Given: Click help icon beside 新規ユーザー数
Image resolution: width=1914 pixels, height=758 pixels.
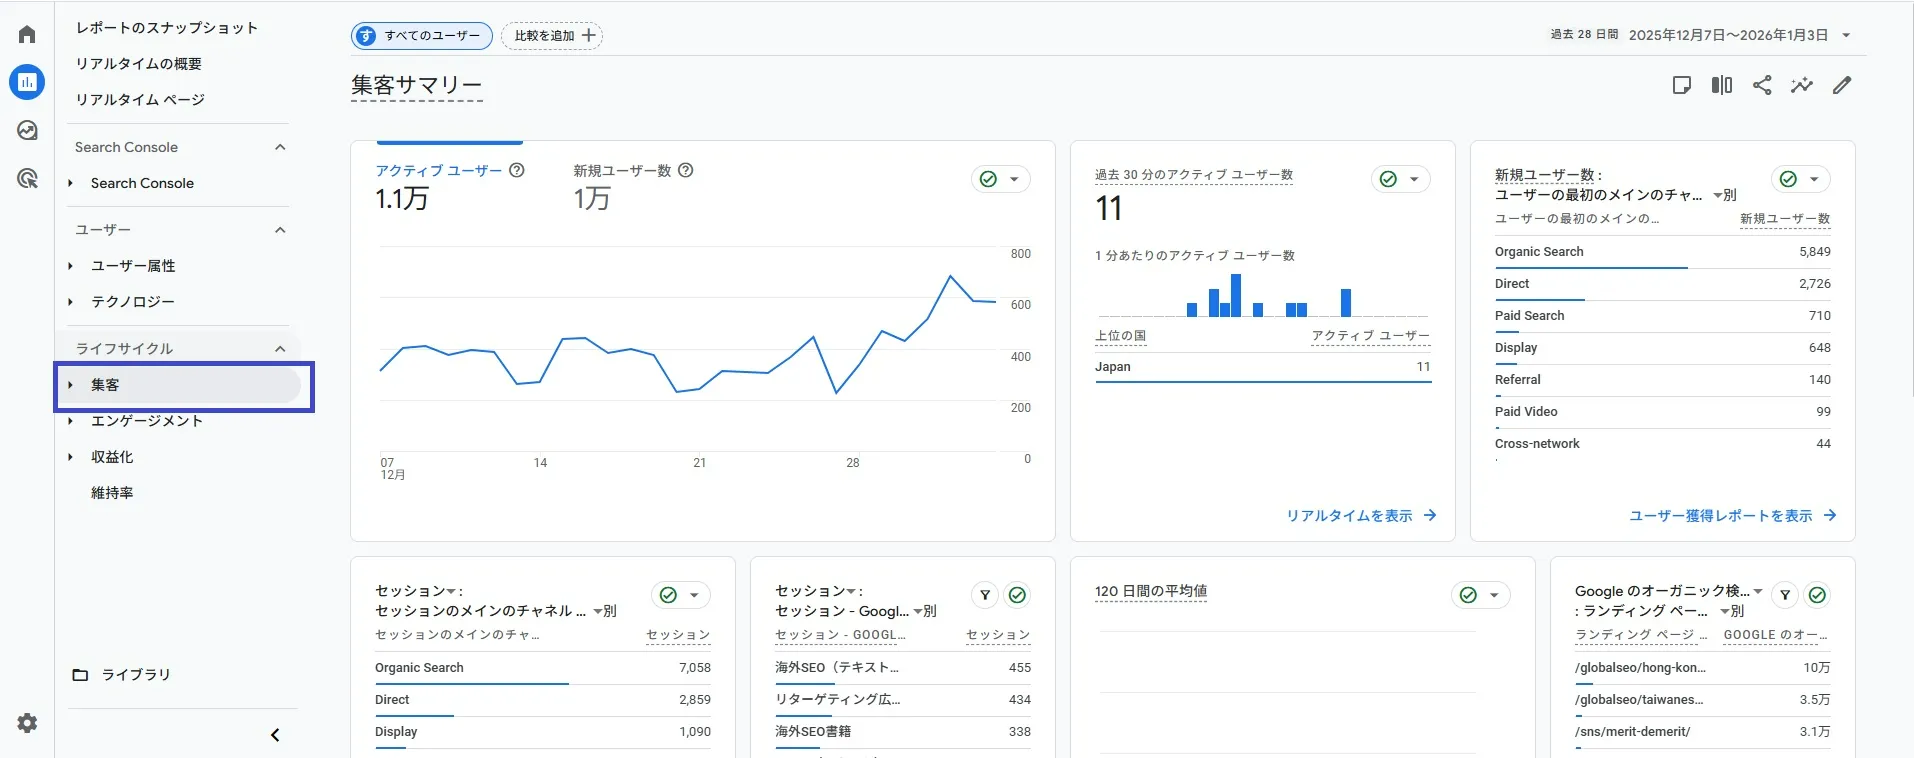Looking at the screenshot, I should (686, 170).
